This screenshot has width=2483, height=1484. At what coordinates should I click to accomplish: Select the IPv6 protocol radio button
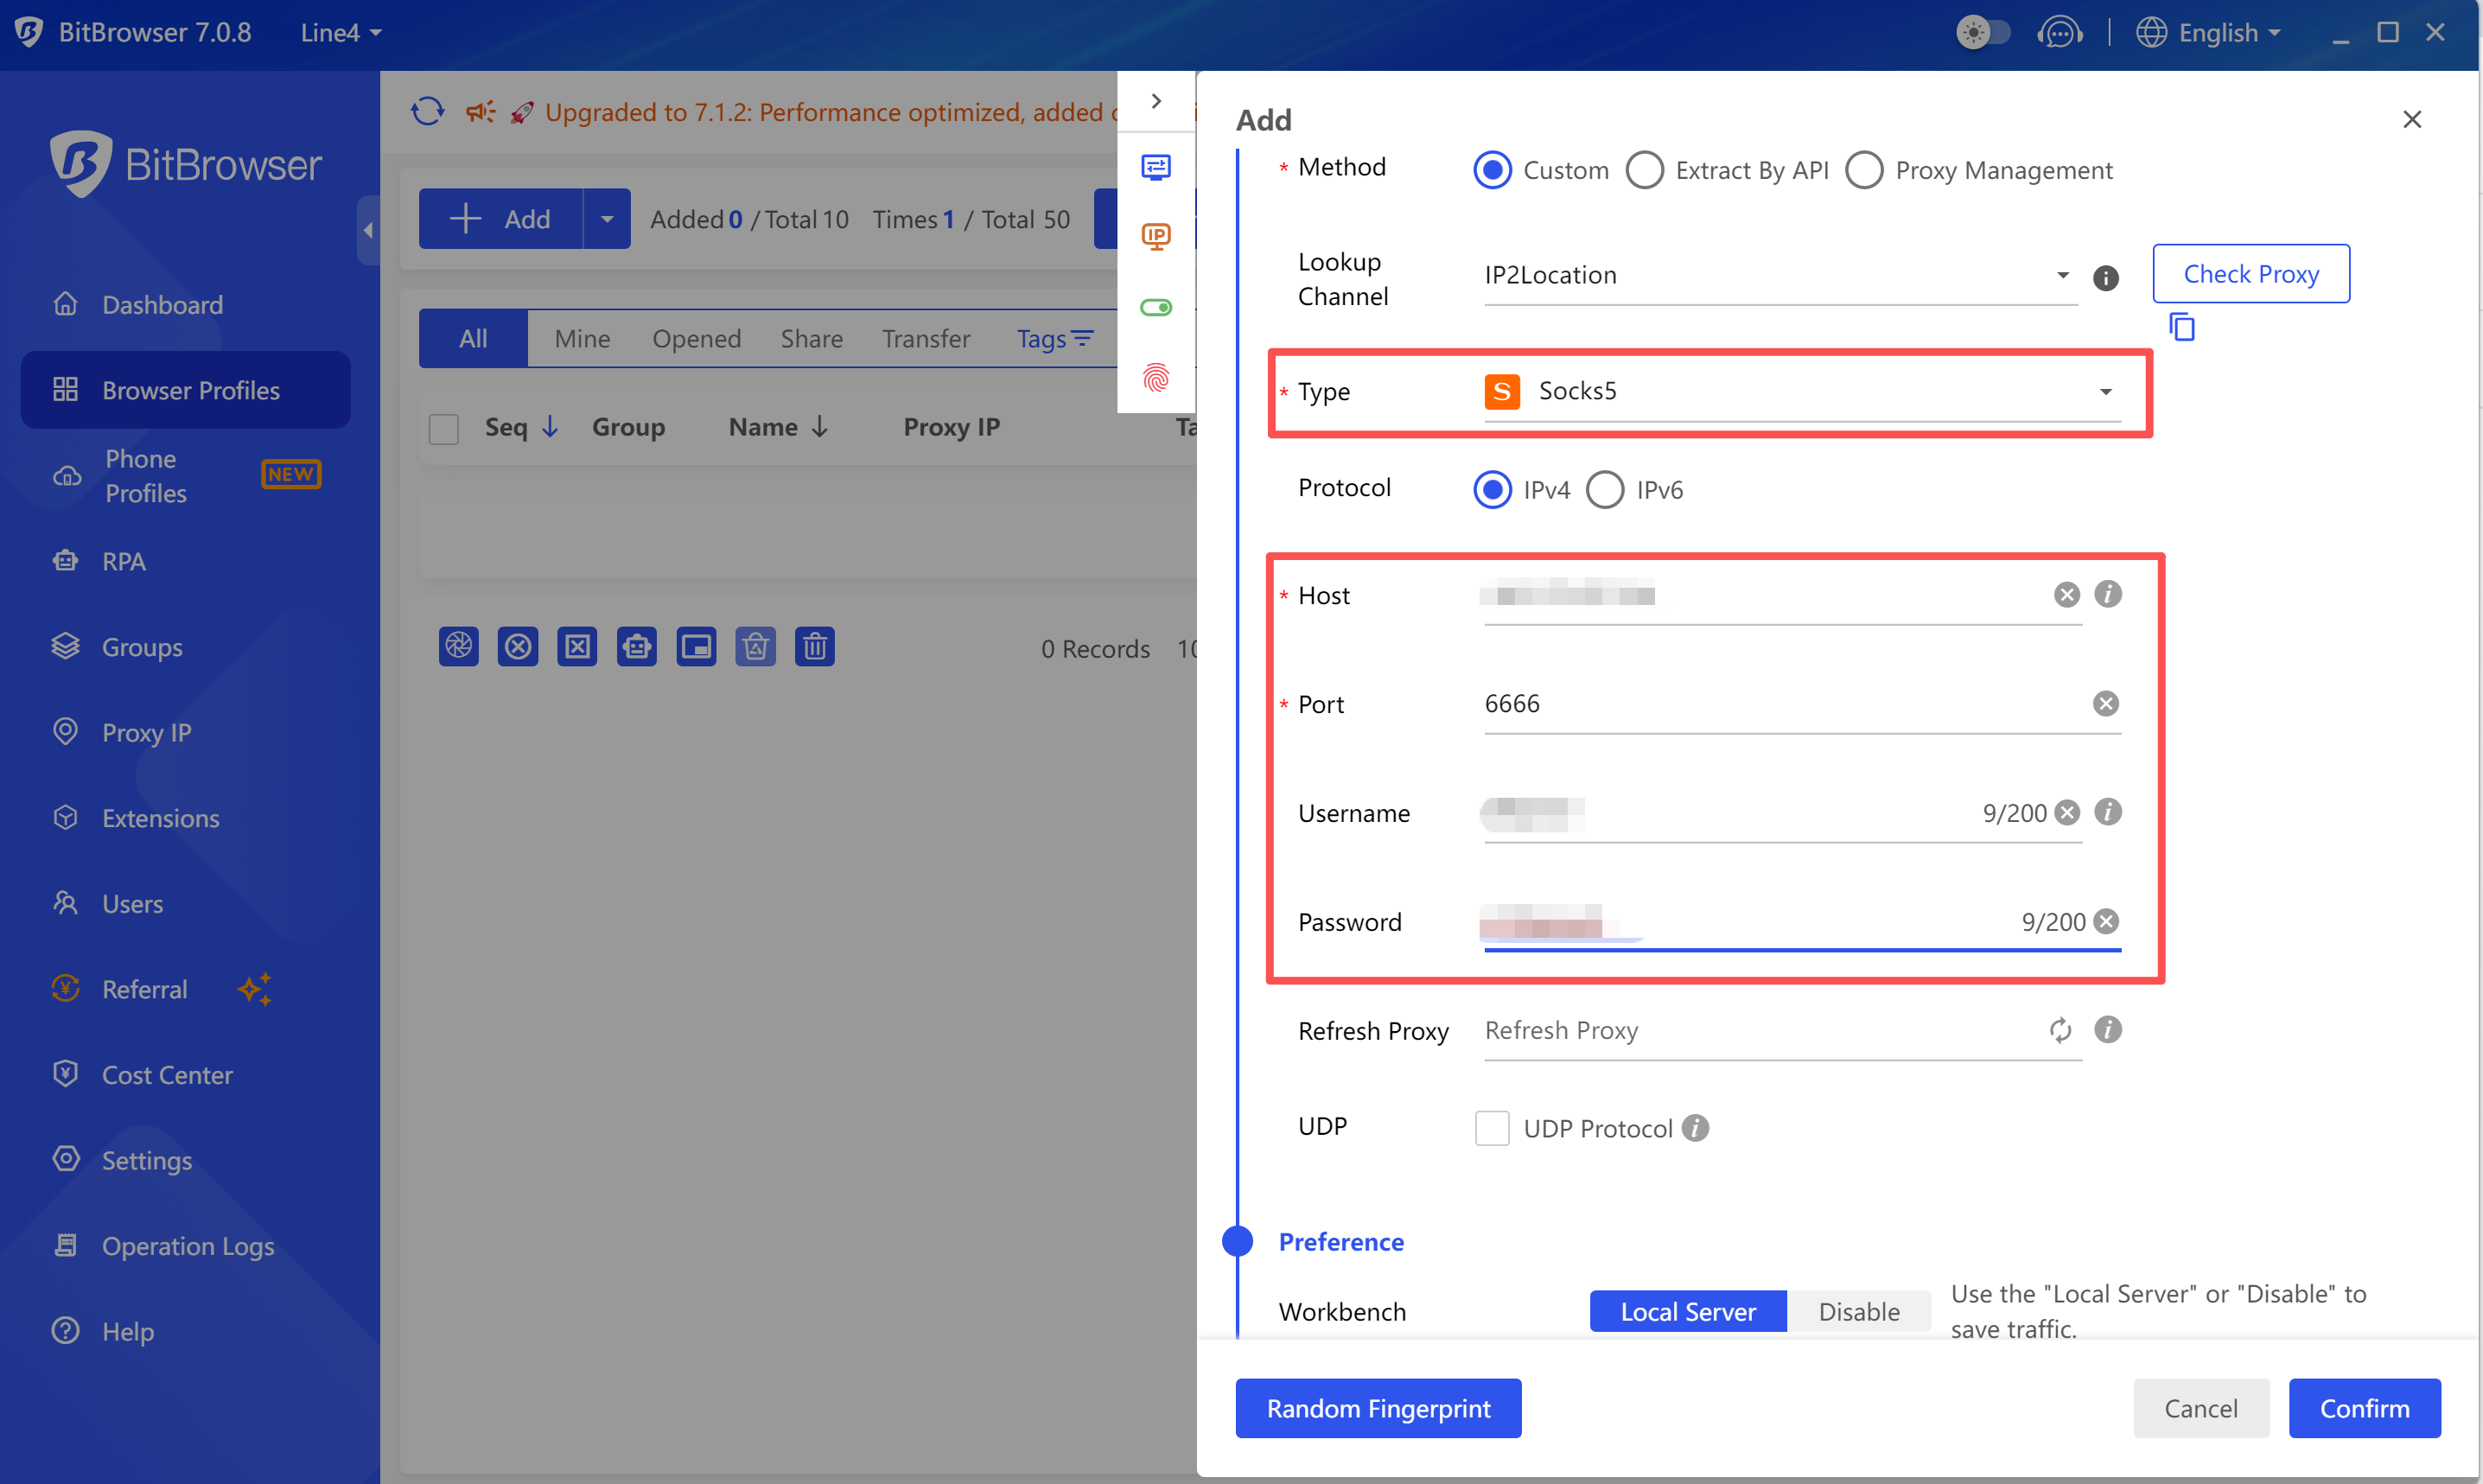click(1605, 490)
